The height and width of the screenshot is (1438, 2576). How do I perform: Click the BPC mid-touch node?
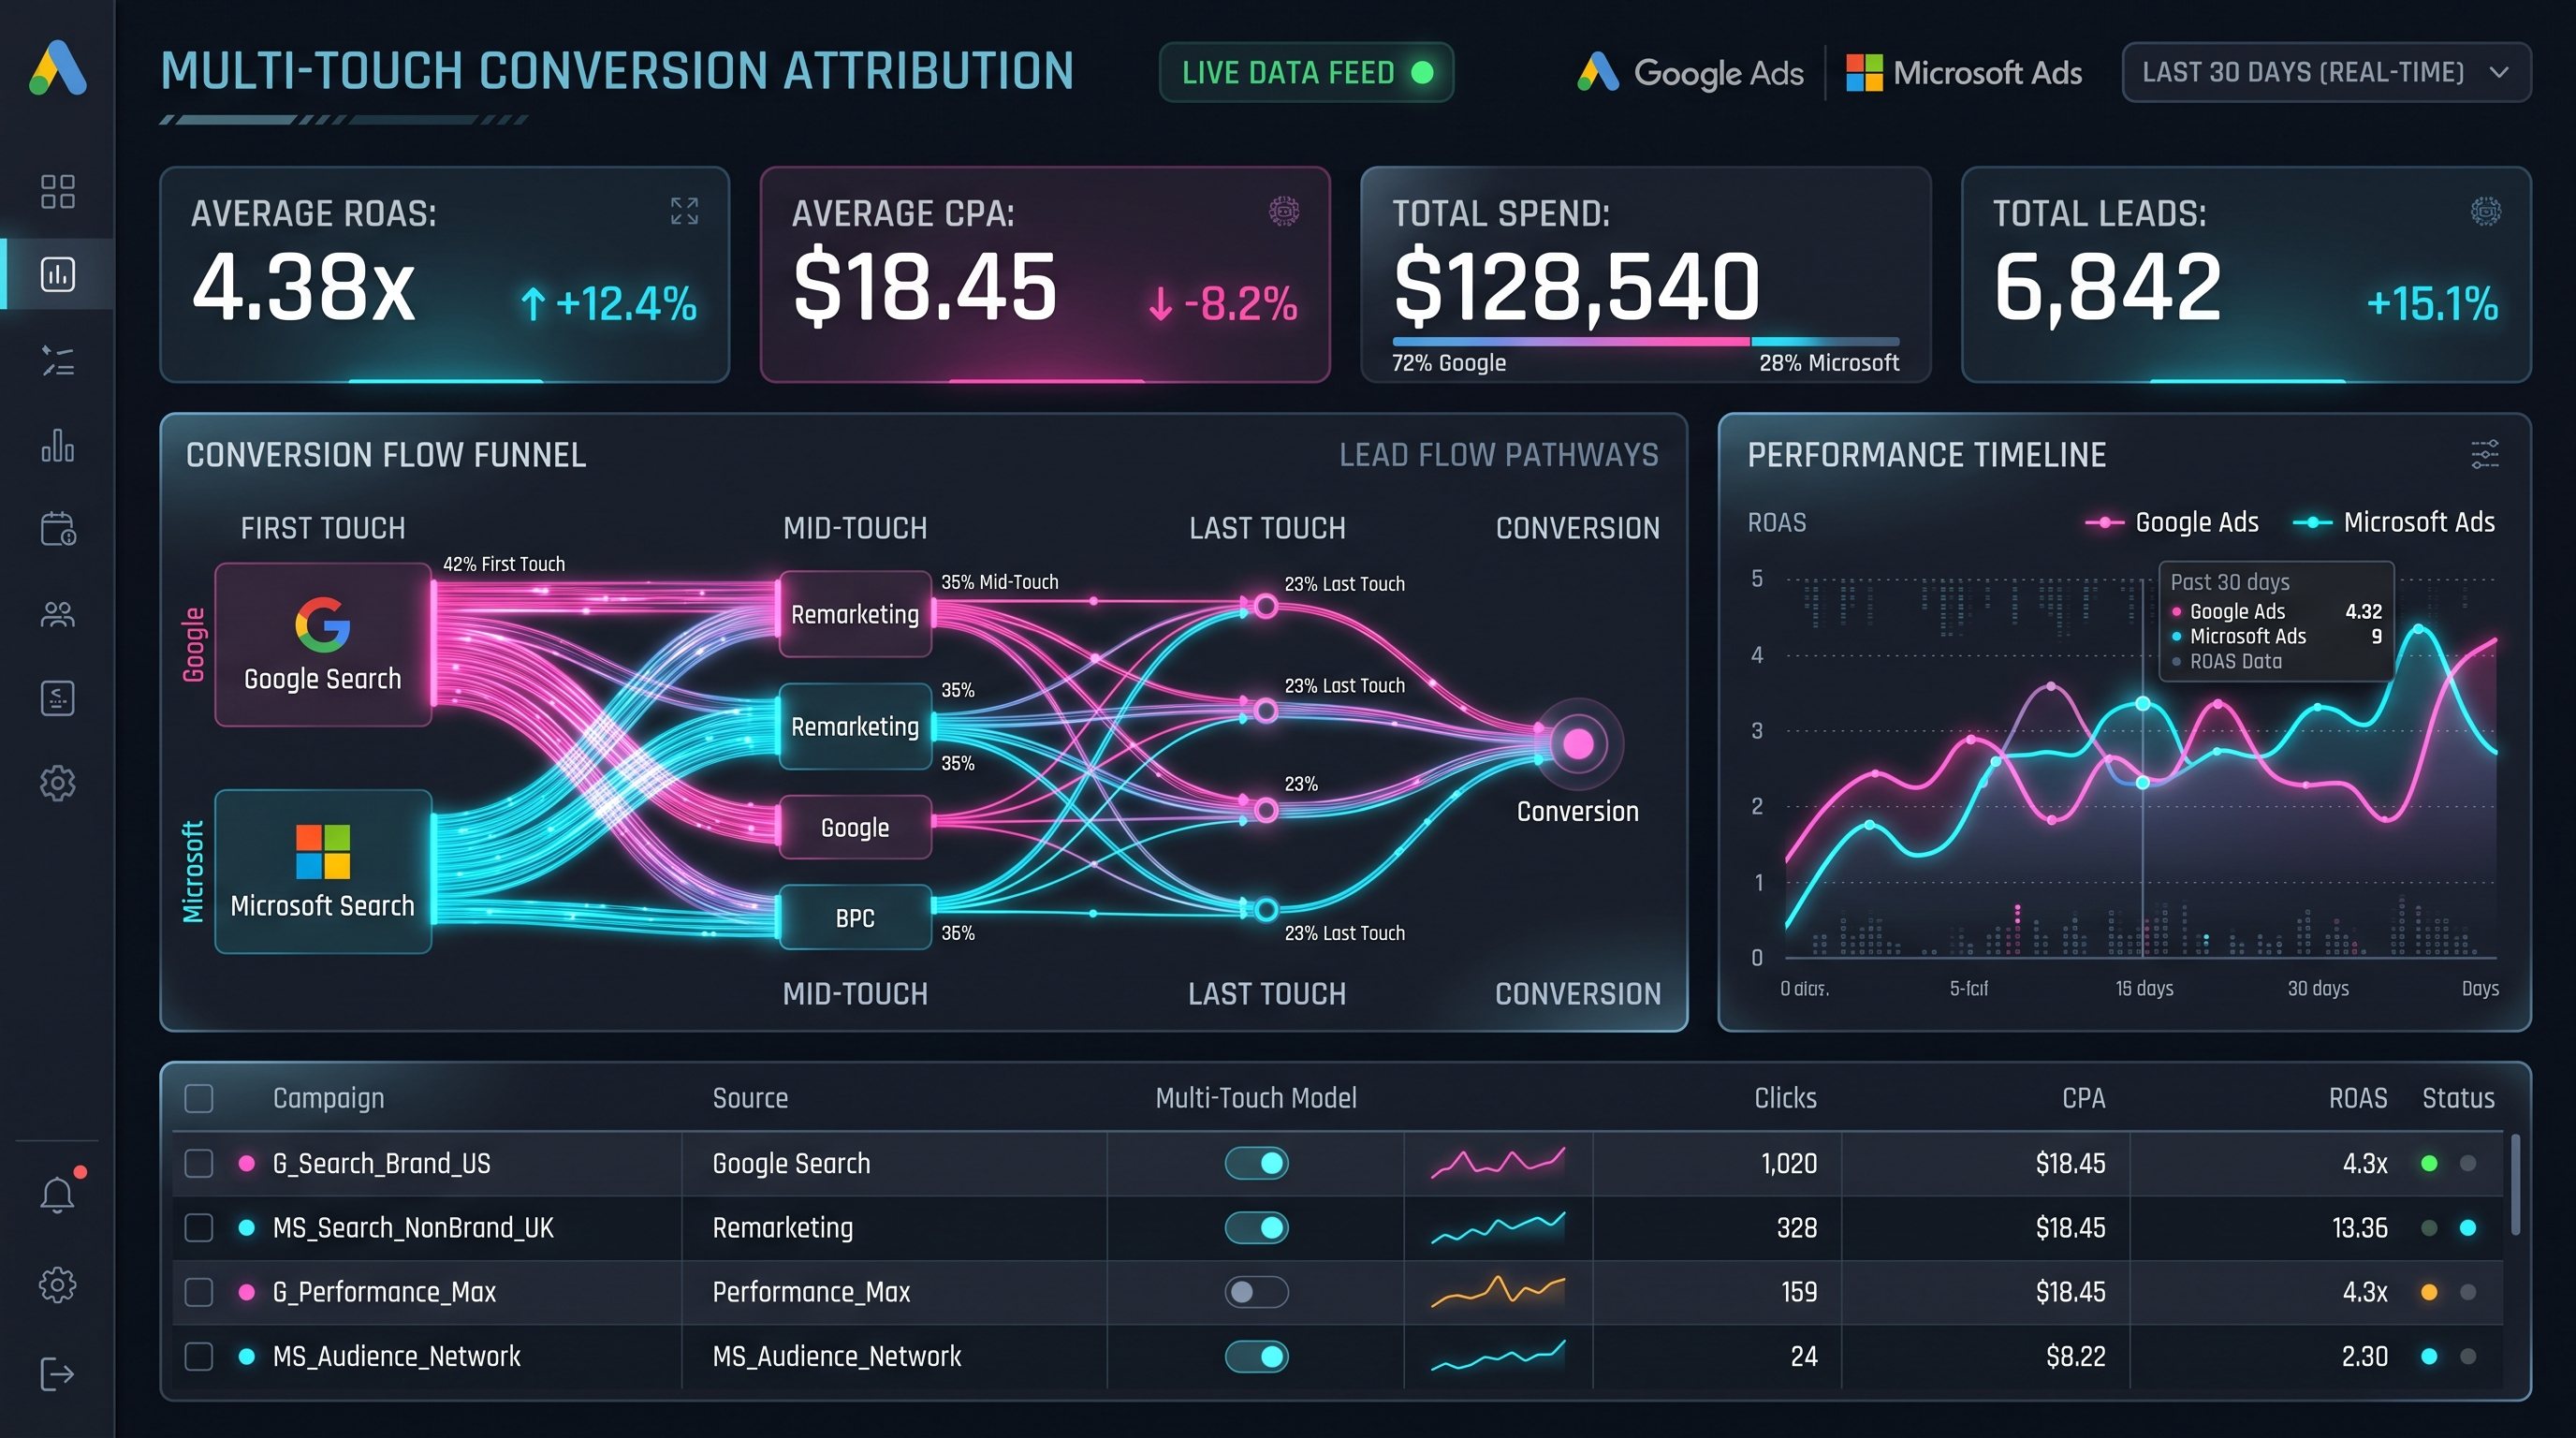pos(855,917)
